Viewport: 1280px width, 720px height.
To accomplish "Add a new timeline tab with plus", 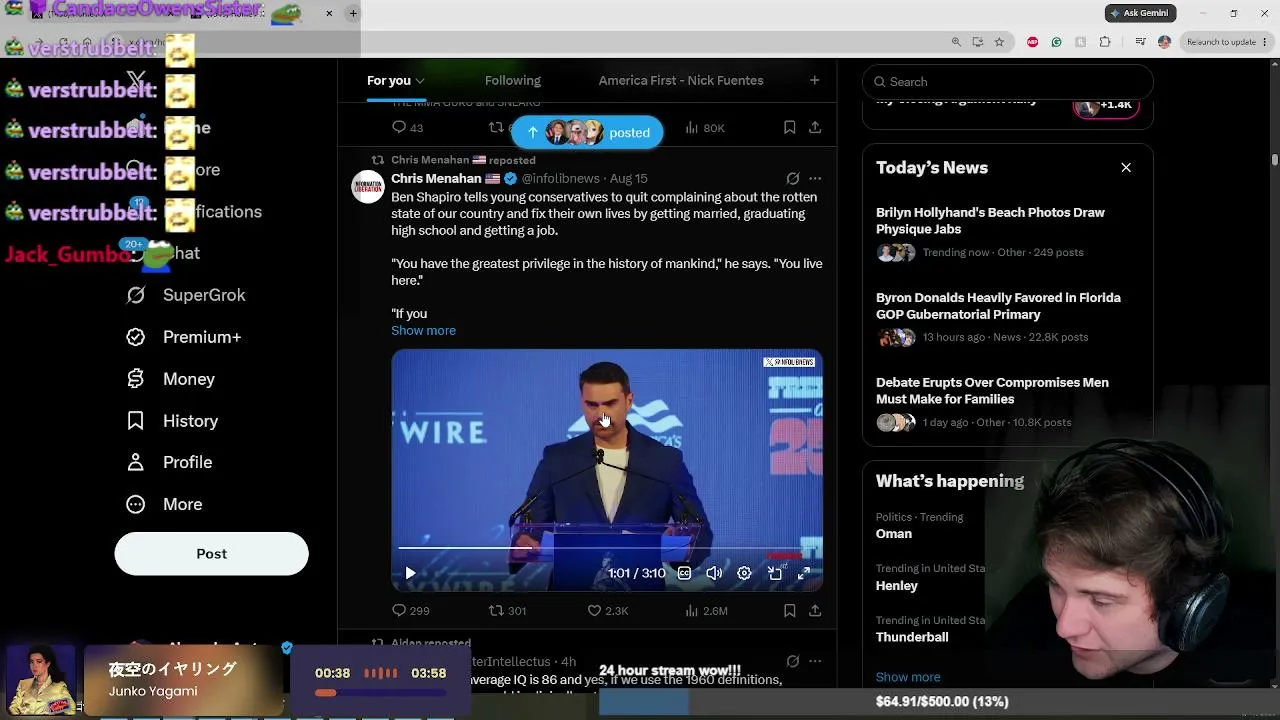I will coord(814,80).
